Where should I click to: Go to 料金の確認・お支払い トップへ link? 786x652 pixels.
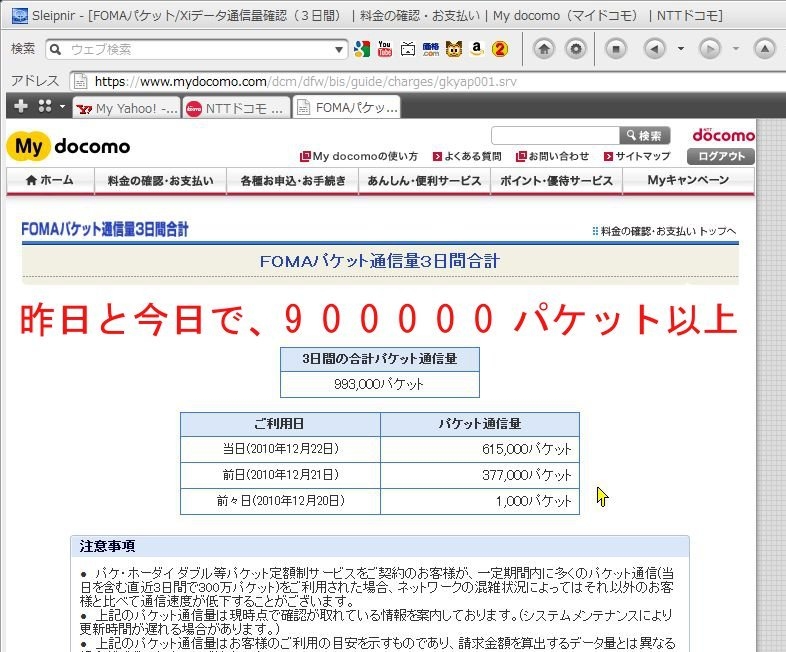(x=664, y=231)
